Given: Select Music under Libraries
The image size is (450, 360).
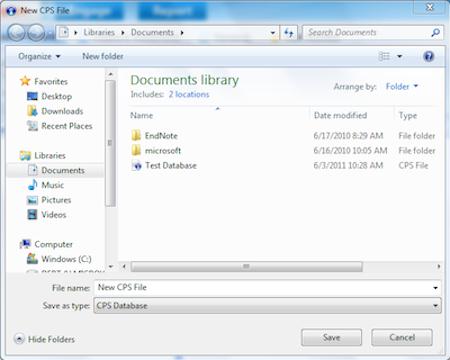Looking at the screenshot, I should [x=52, y=185].
